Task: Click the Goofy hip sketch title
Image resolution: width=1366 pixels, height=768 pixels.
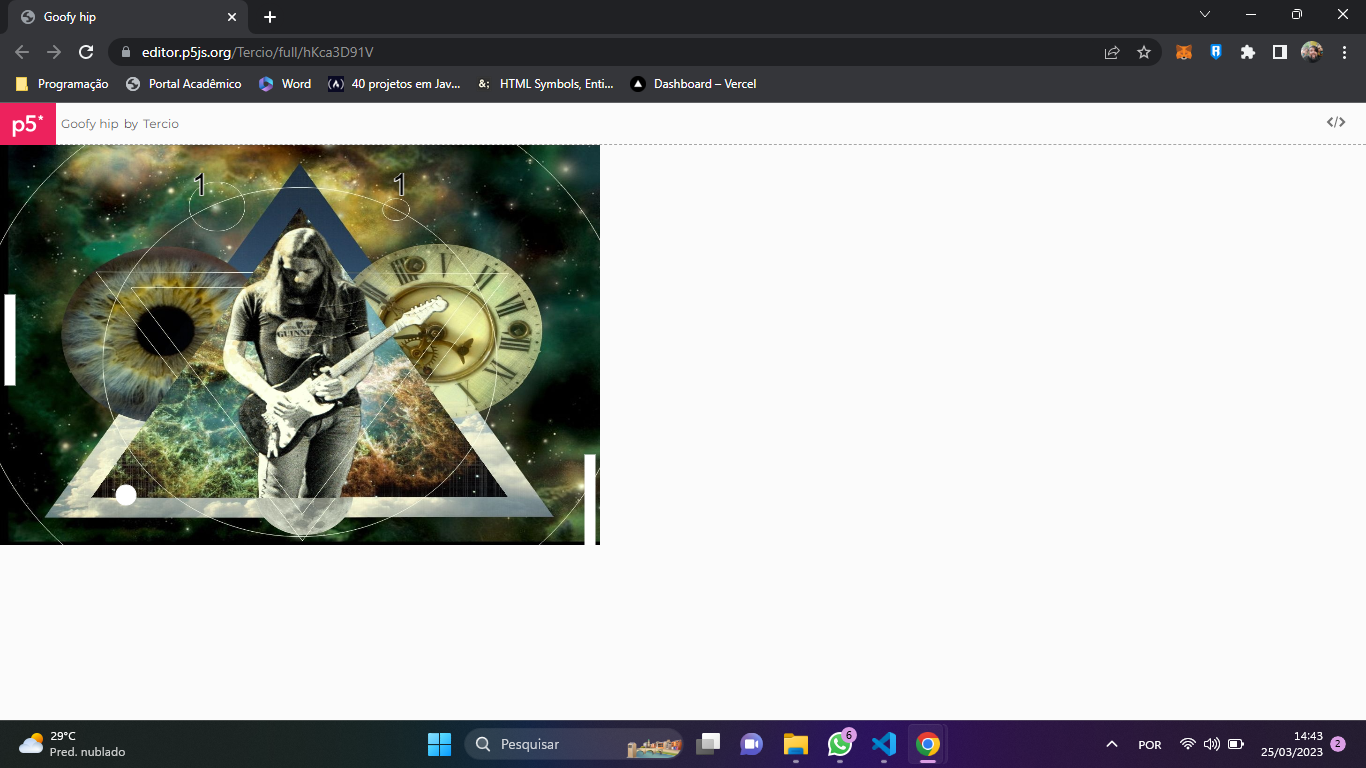Action: (90, 124)
